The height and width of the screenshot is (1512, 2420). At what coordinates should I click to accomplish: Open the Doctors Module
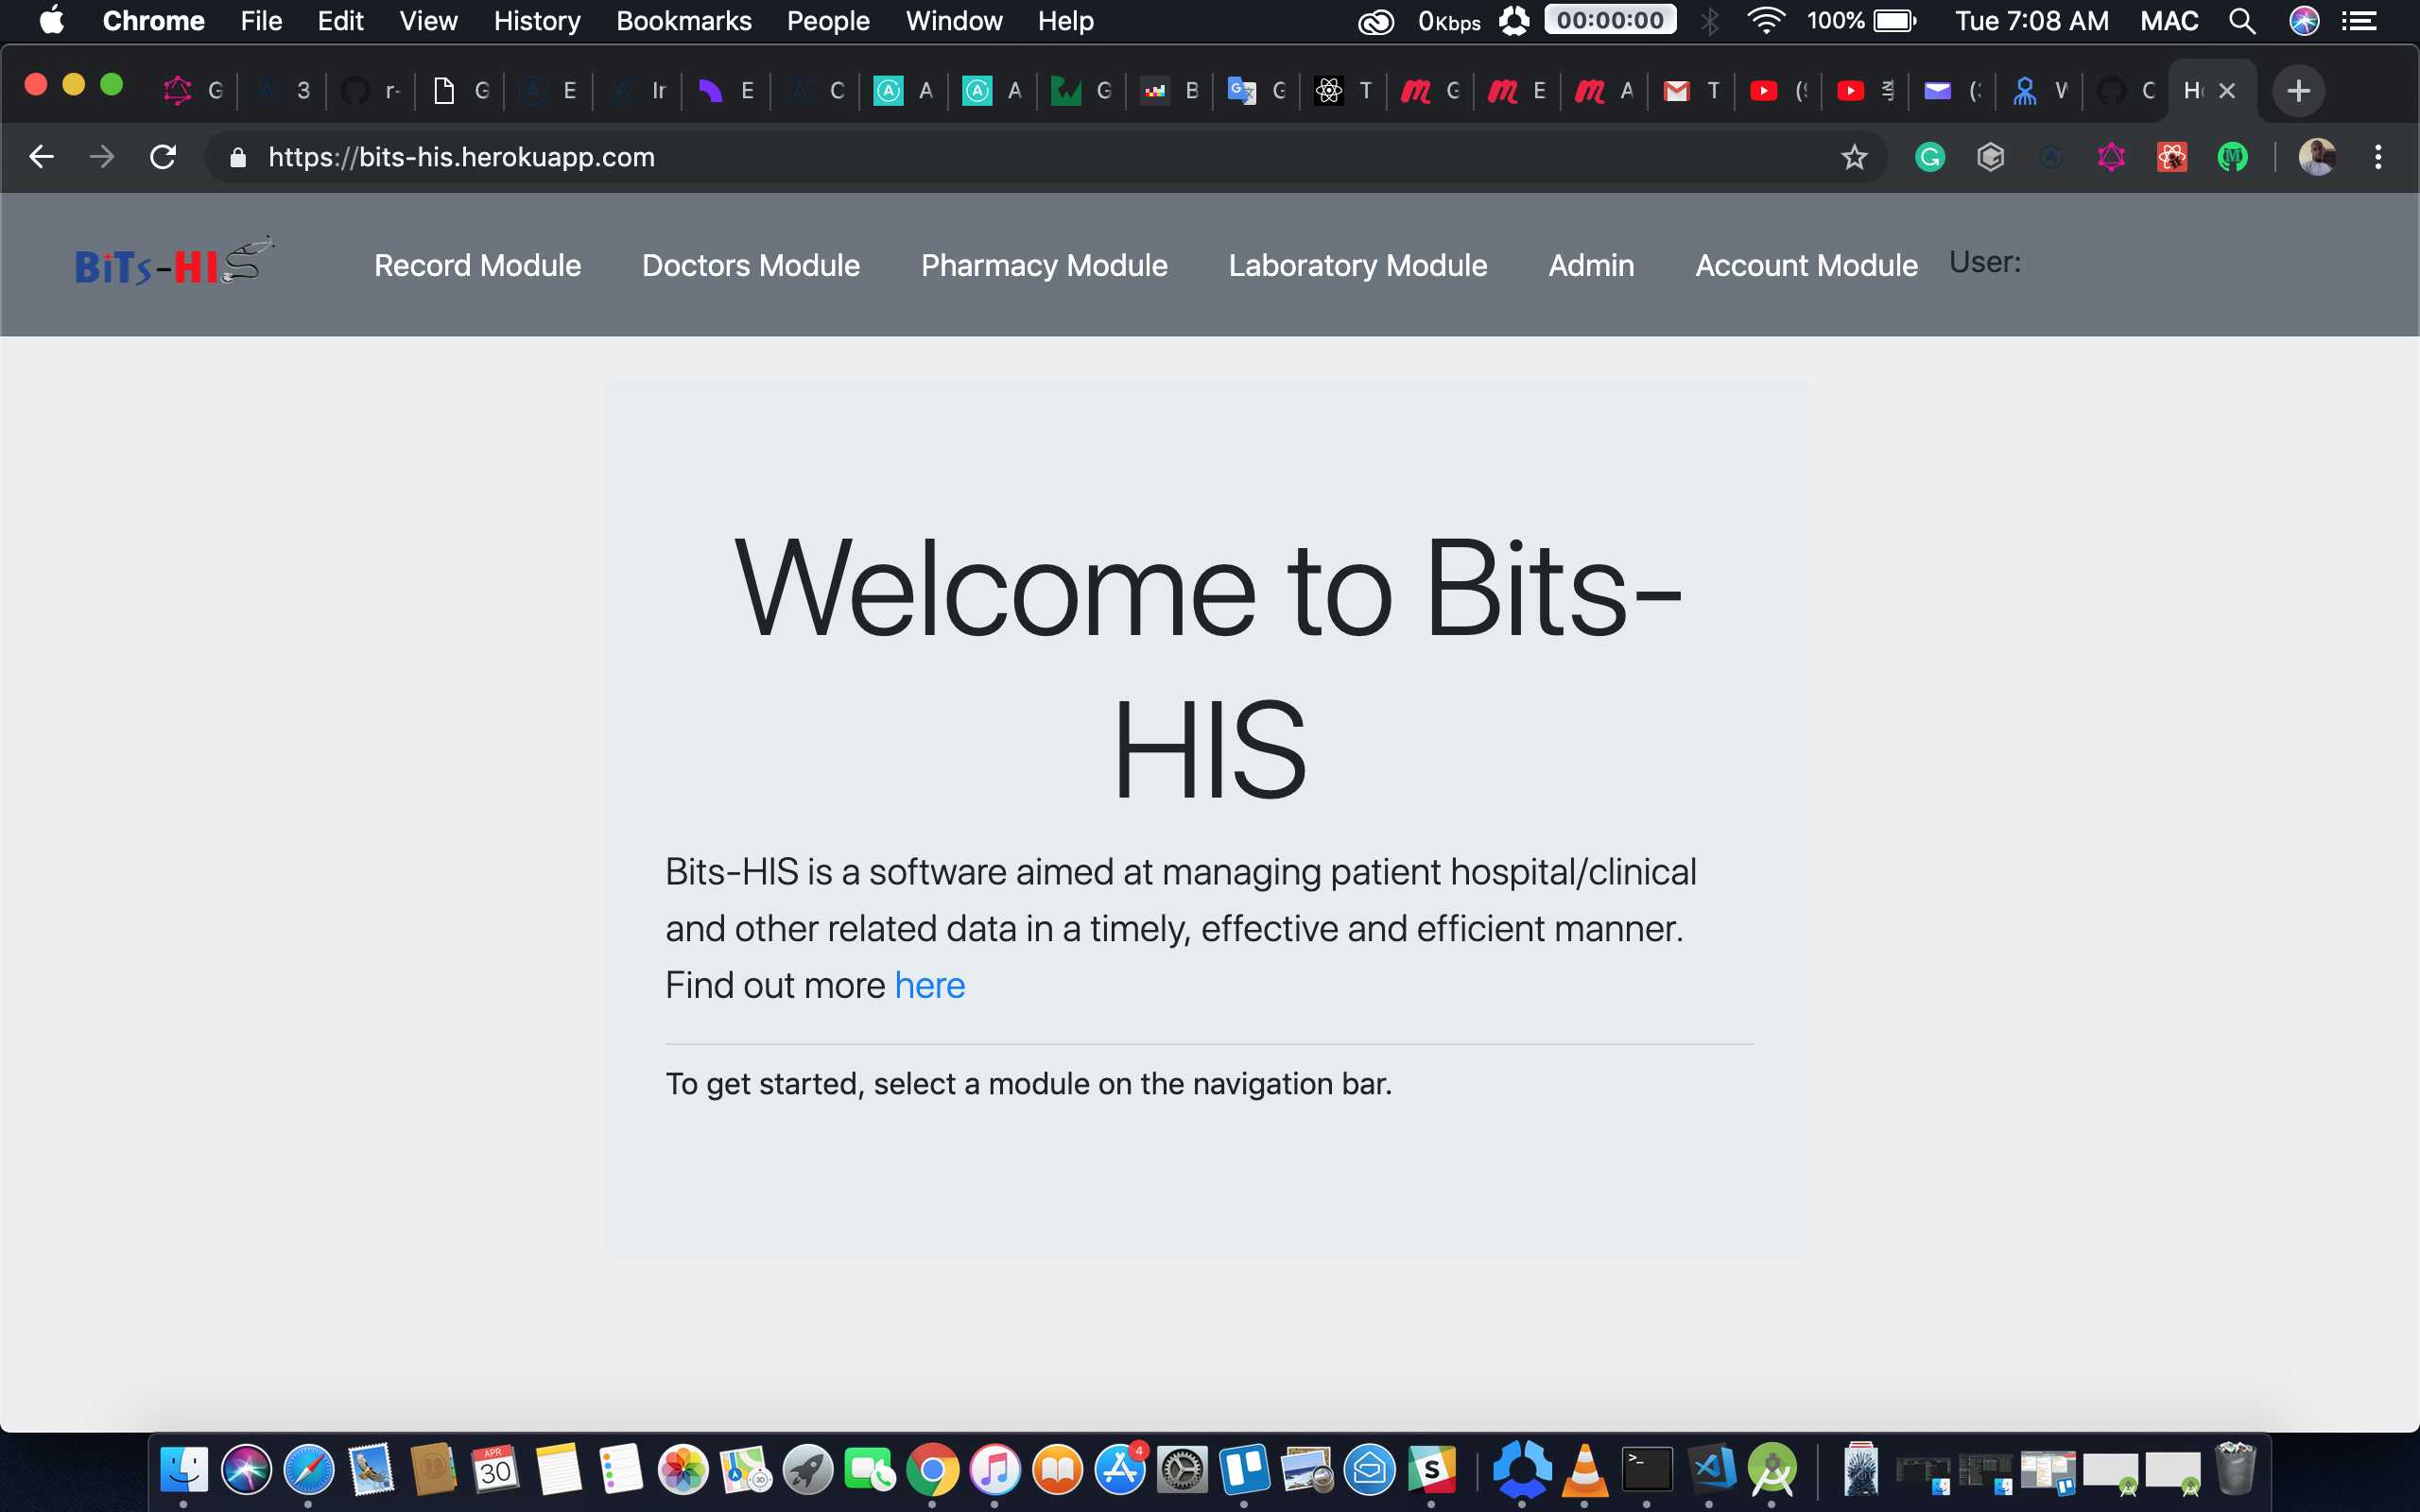pos(750,265)
